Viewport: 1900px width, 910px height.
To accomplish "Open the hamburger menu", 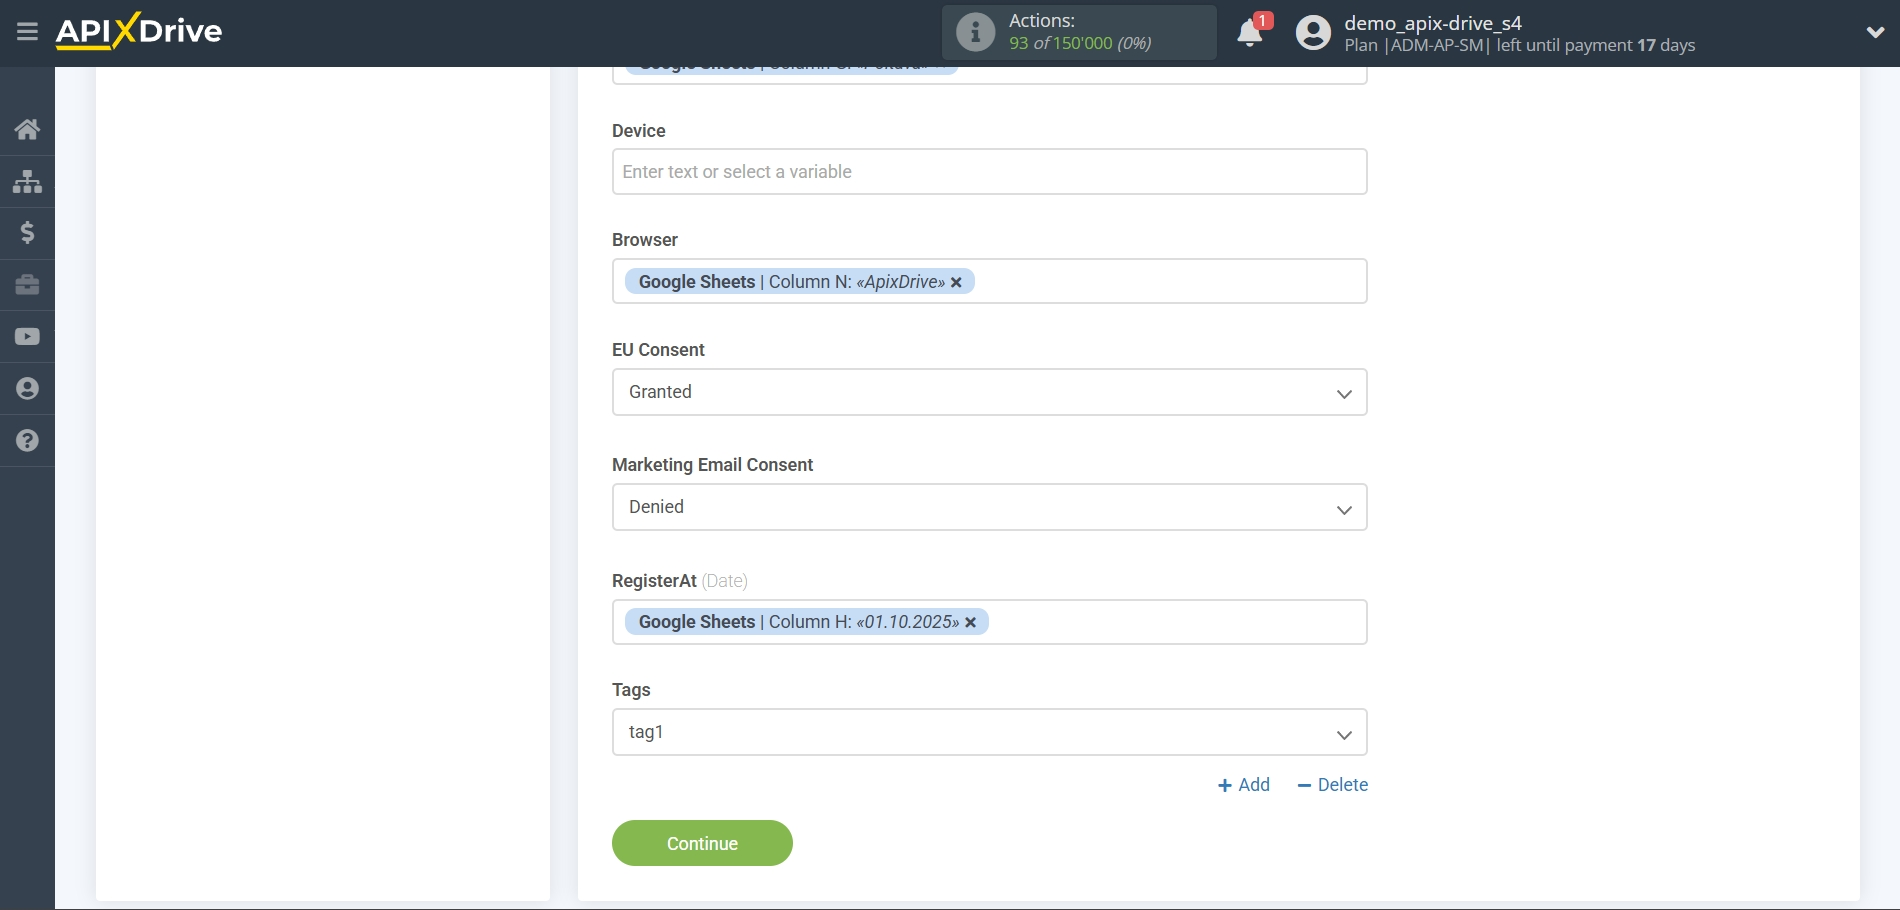I will pos(27,32).
